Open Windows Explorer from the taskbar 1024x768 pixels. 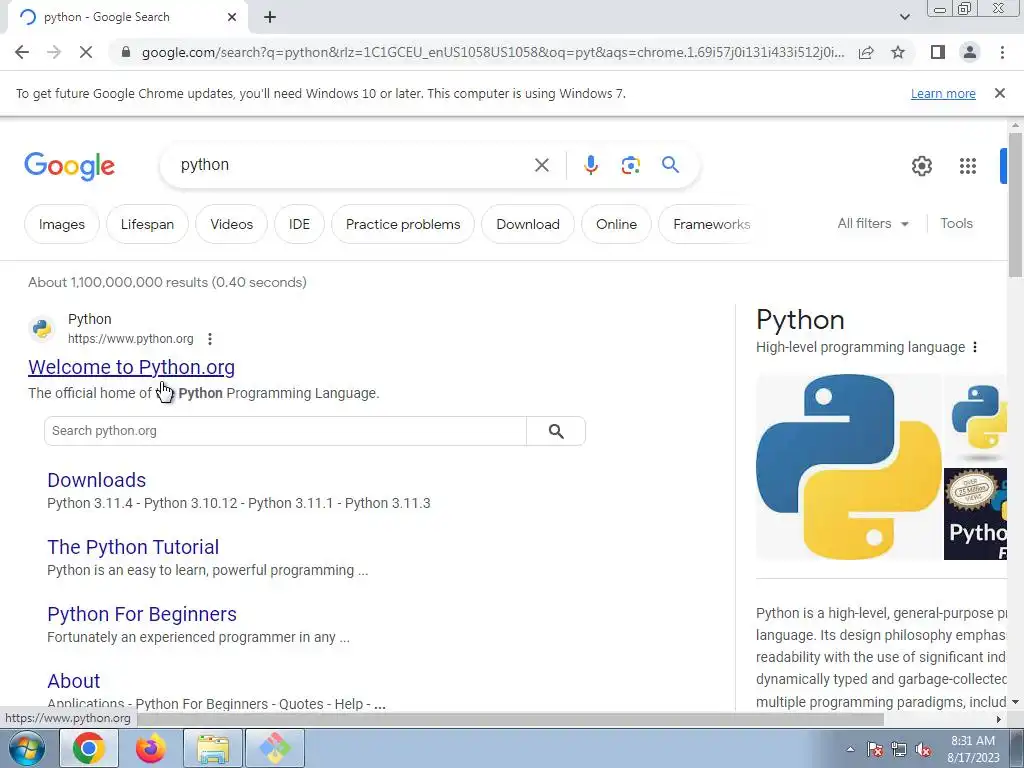pos(213,748)
